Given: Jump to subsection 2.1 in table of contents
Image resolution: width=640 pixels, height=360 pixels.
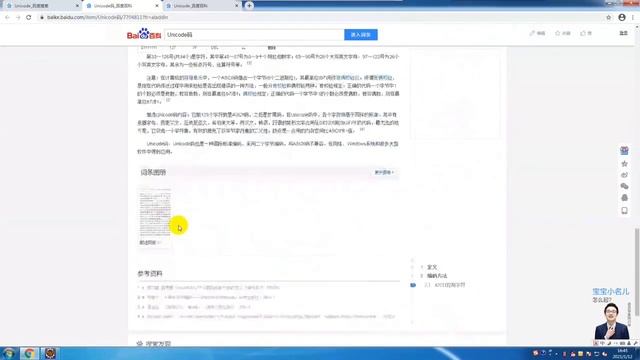Looking at the screenshot, I should pos(445,285).
